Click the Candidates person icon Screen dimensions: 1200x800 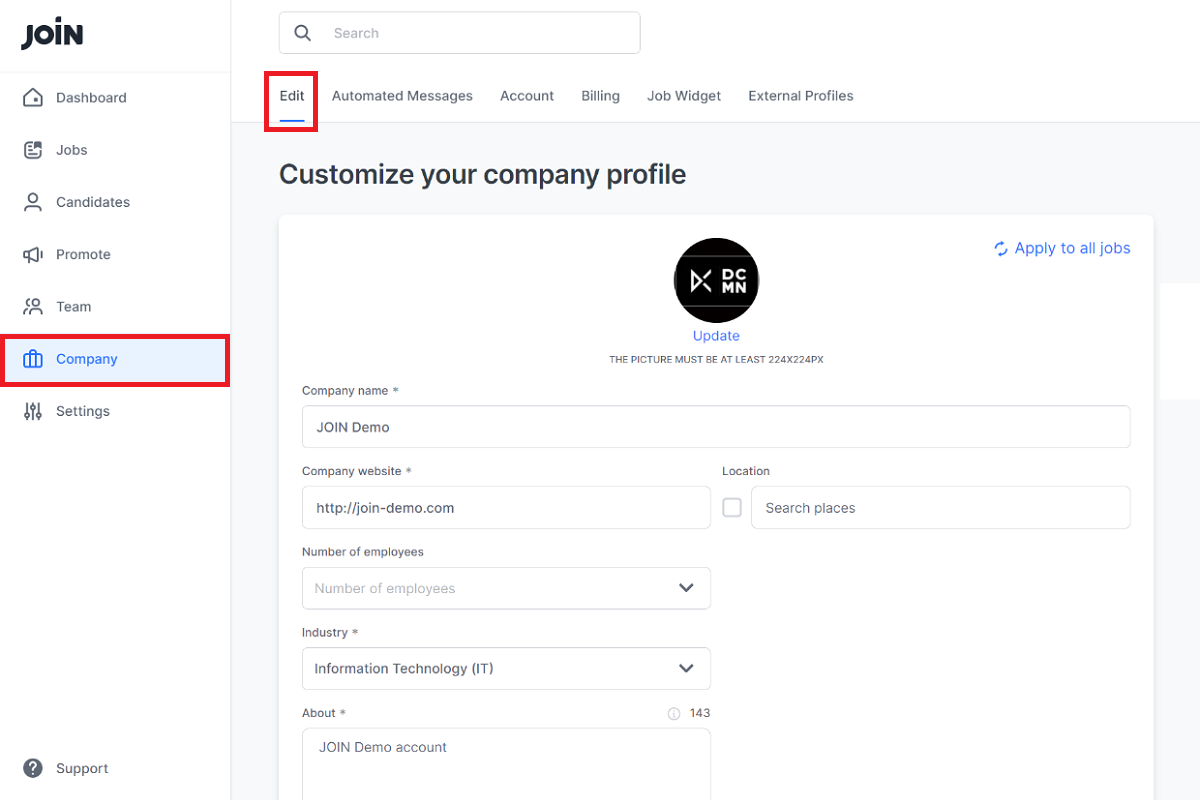(33, 202)
